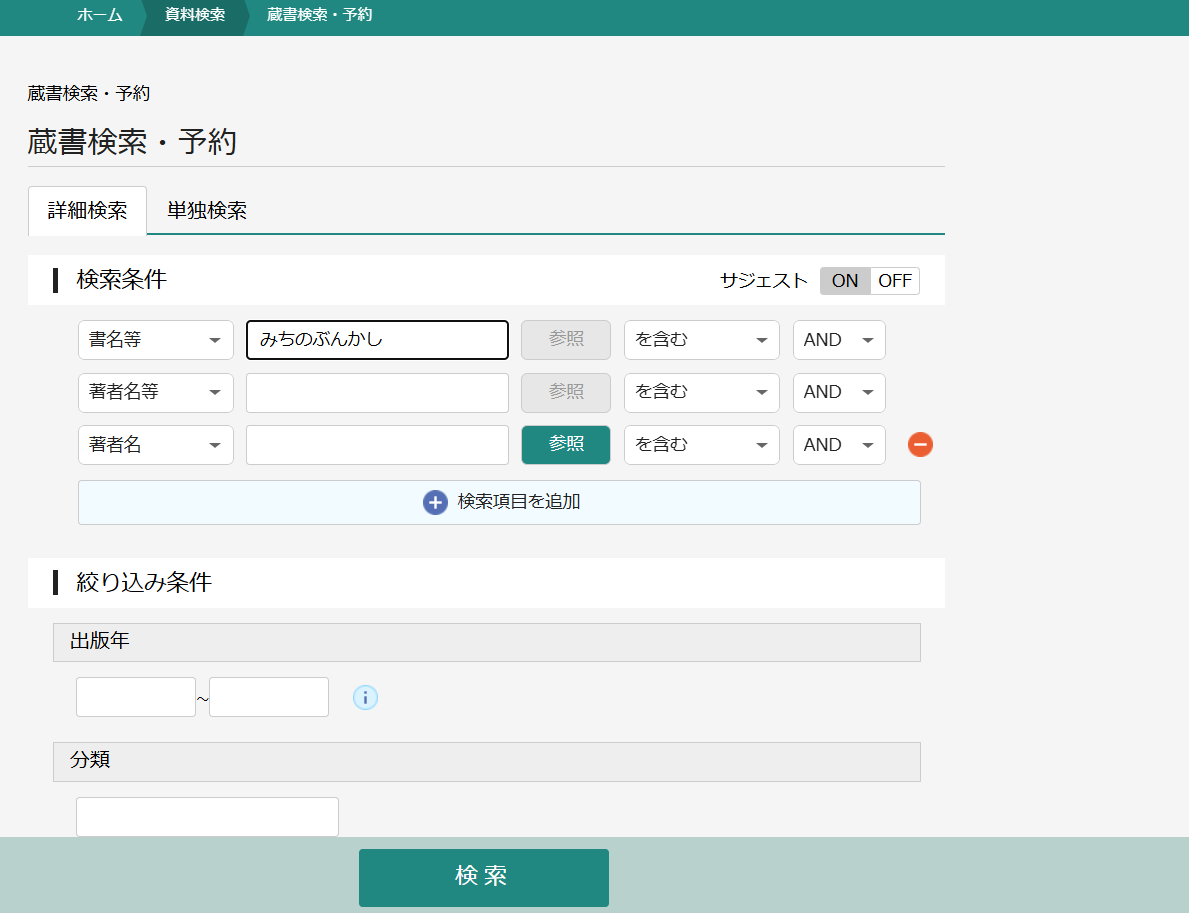Go to ホーム in the breadcrumb

click(100, 15)
